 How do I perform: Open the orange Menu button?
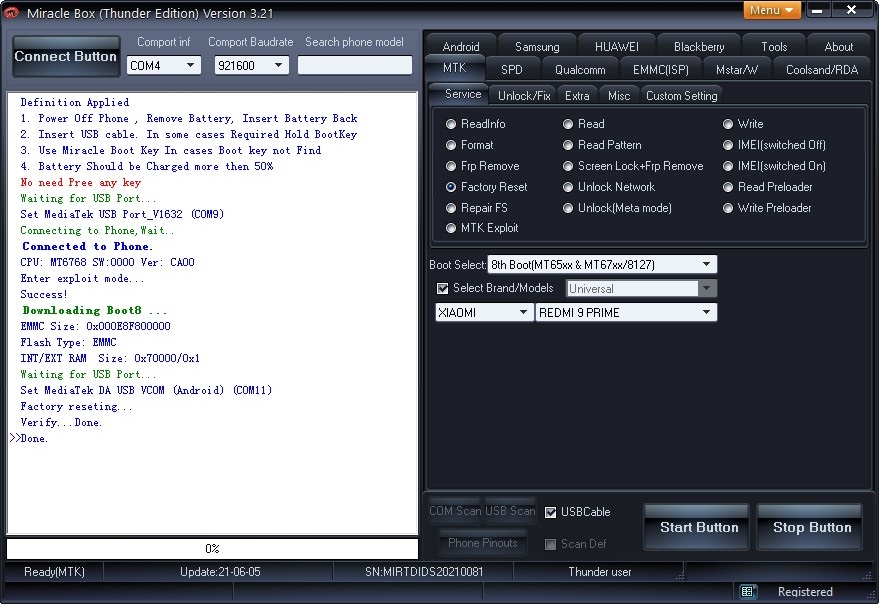point(772,10)
